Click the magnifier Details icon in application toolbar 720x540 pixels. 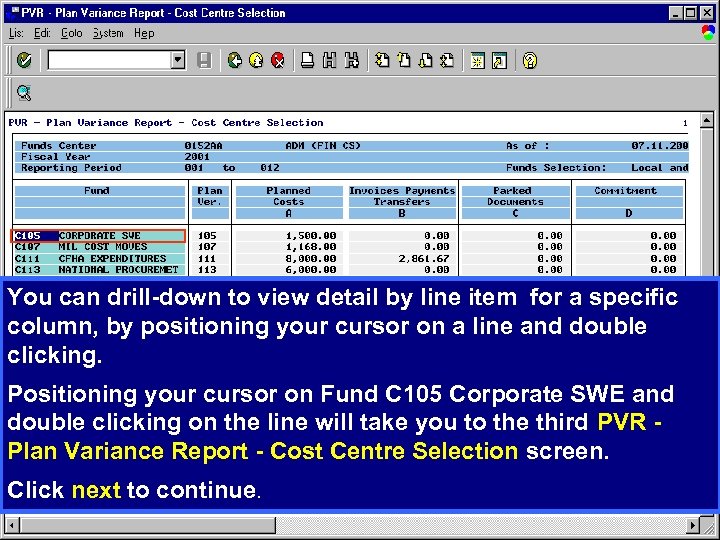24,93
